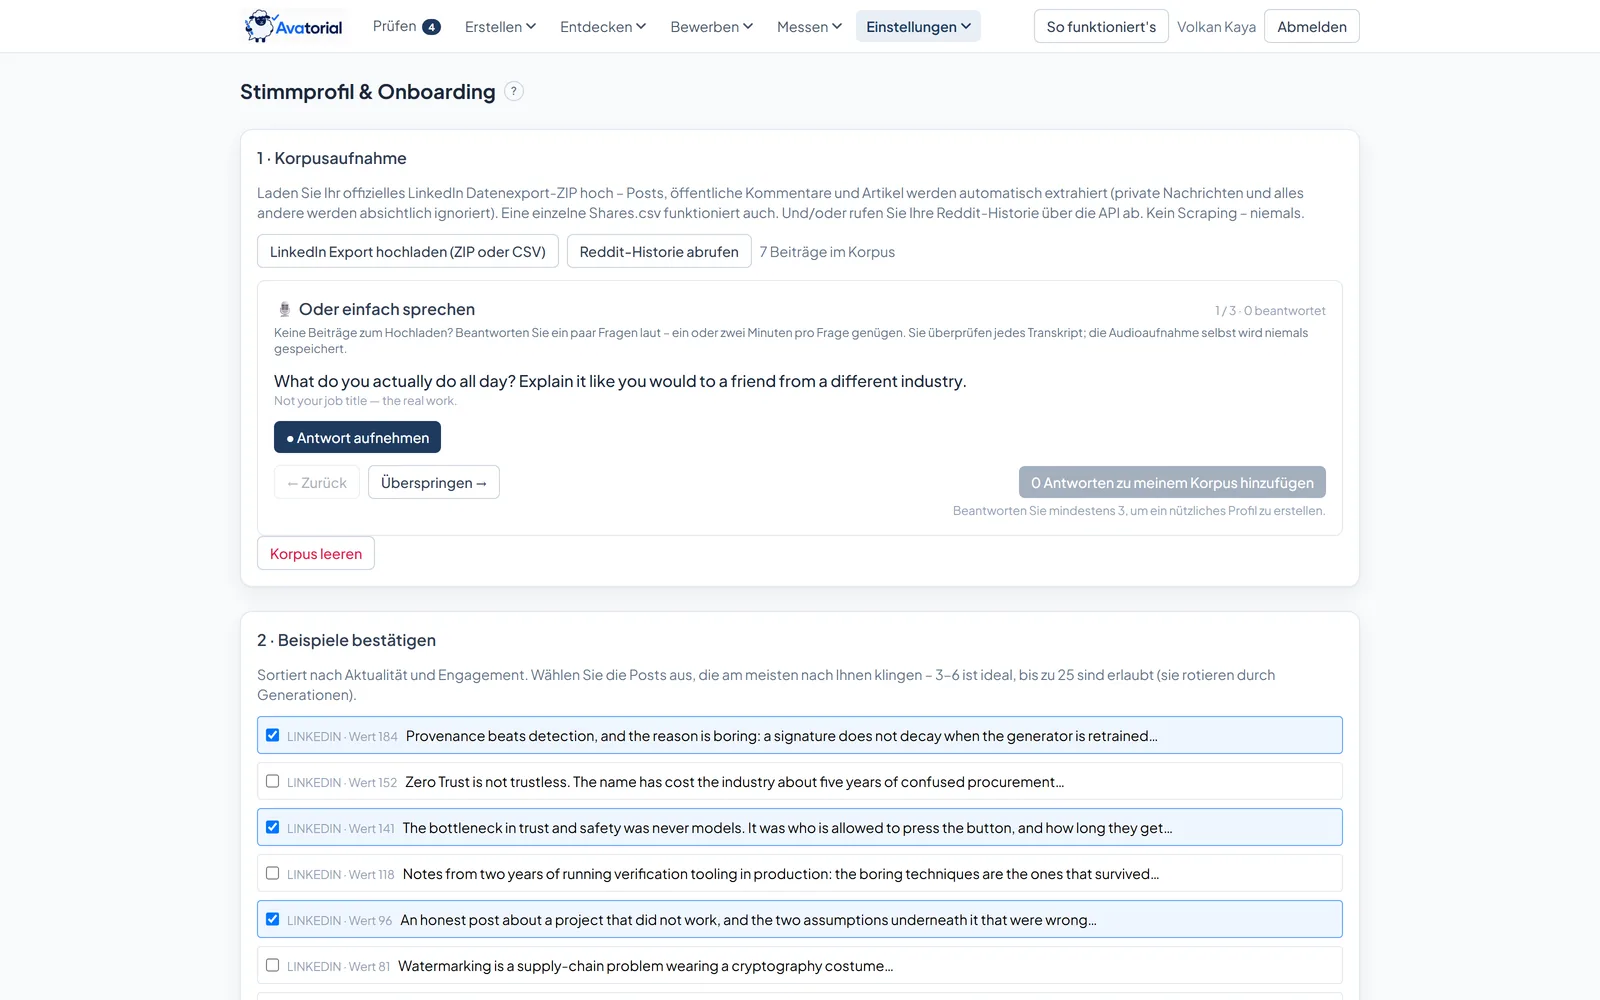1600x1000 pixels.
Task: Click Reddit-Historie abrufen button
Action: point(659,252)
